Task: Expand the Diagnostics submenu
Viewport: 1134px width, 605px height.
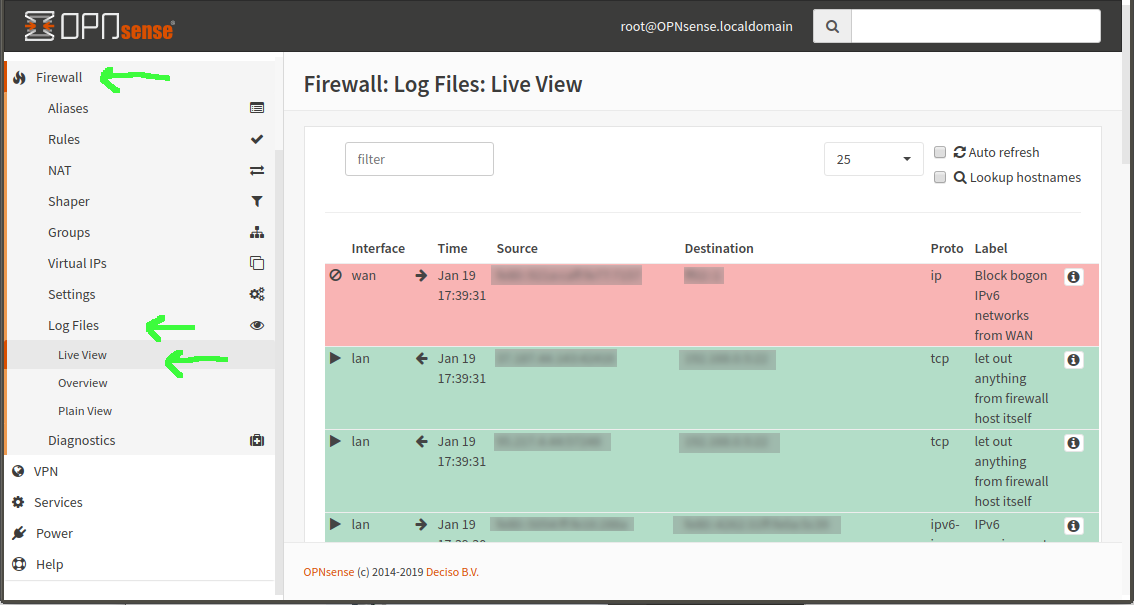Action: pos(82,440)
